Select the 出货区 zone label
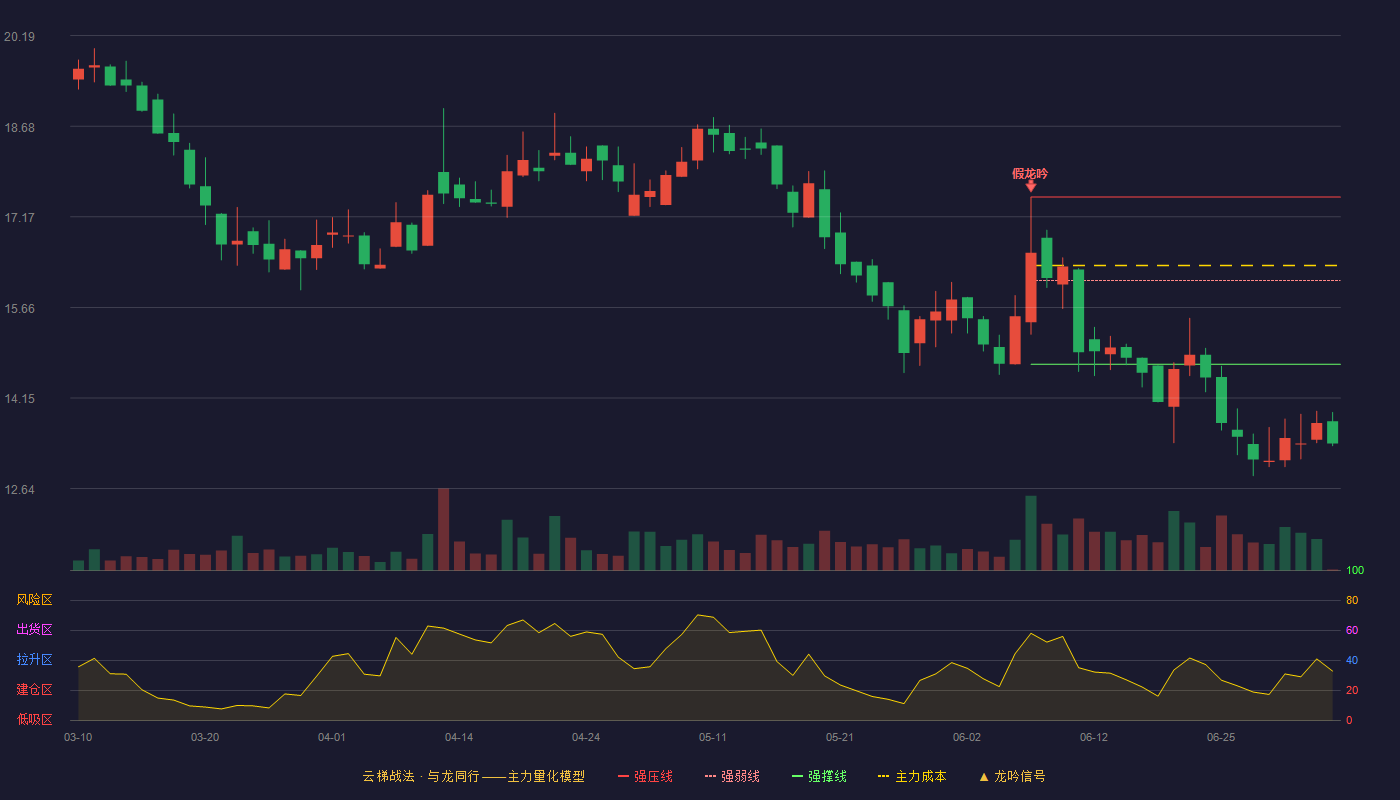Image resolution: width=1400 pixels, height=800 pixels. 34,630
